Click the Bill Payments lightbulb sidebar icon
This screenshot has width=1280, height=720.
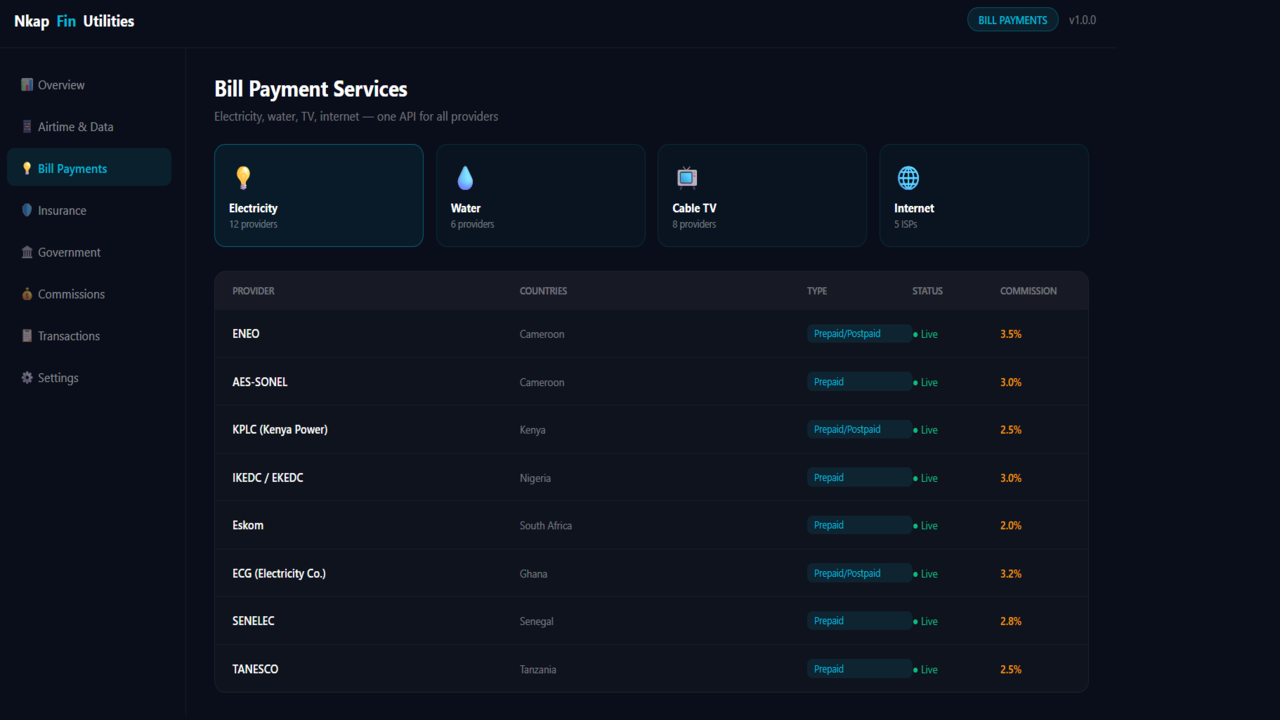(27, 169)
